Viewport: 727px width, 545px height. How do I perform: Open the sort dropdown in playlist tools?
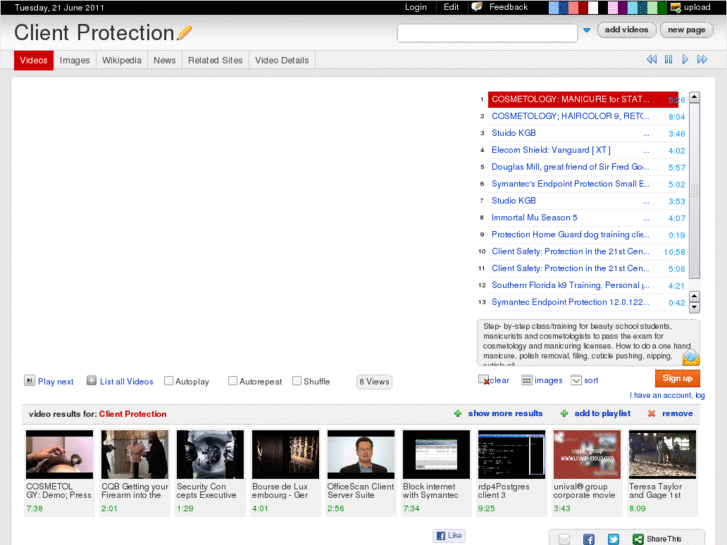tap(576, 380)
